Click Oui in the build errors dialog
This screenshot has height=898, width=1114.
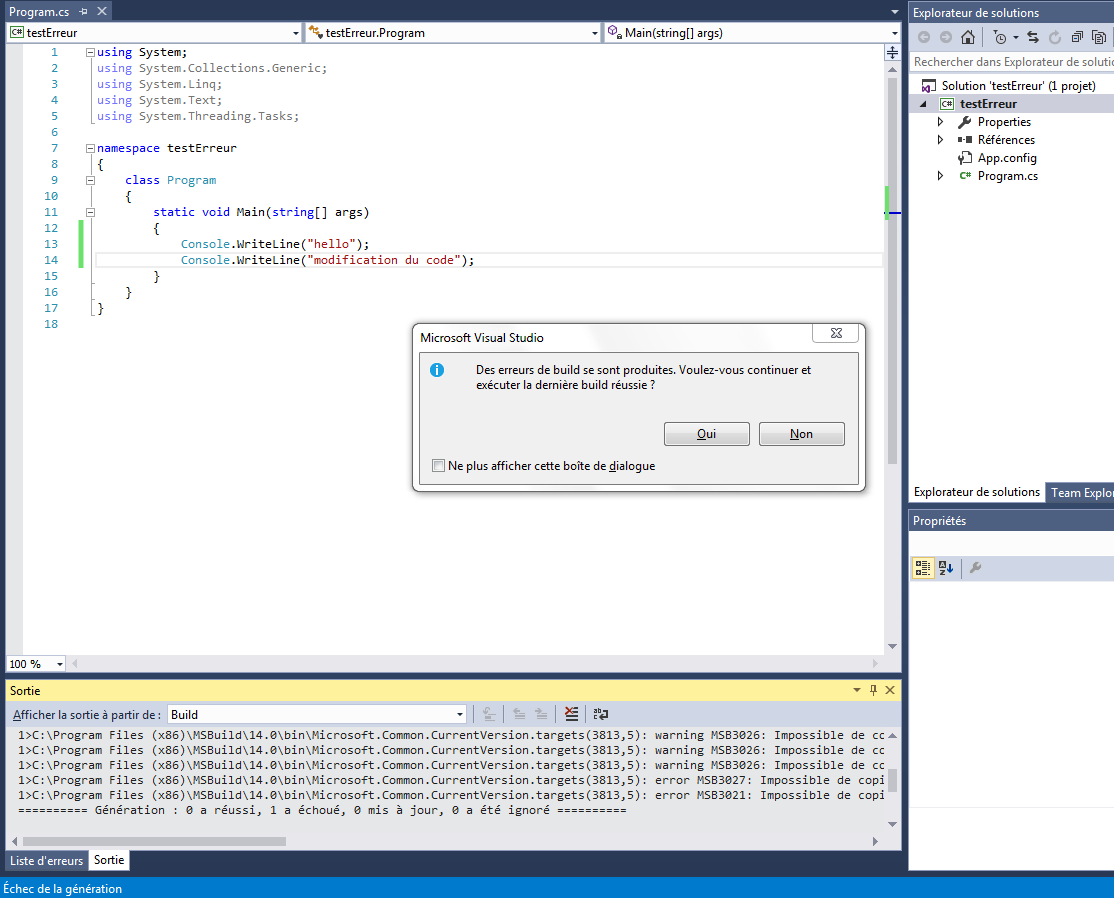pos(706,433)
